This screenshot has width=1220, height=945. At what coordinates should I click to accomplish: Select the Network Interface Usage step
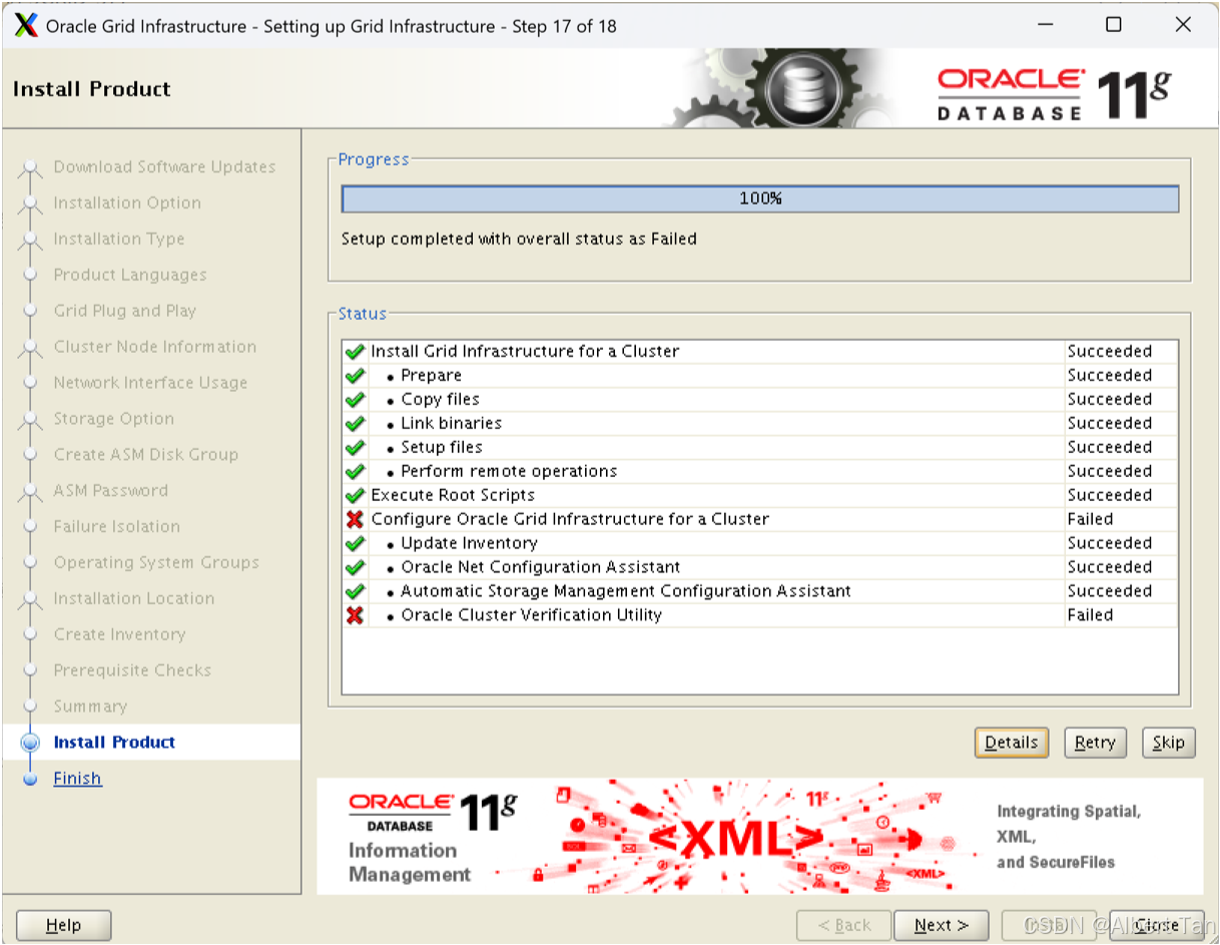150,382
